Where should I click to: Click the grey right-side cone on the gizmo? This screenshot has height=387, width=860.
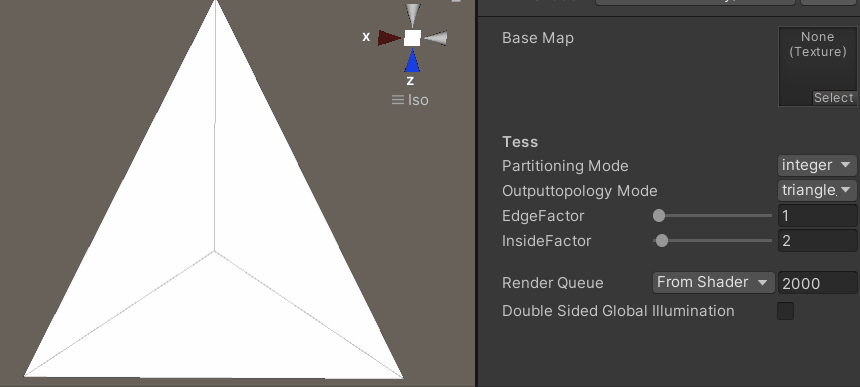[435, 38]
